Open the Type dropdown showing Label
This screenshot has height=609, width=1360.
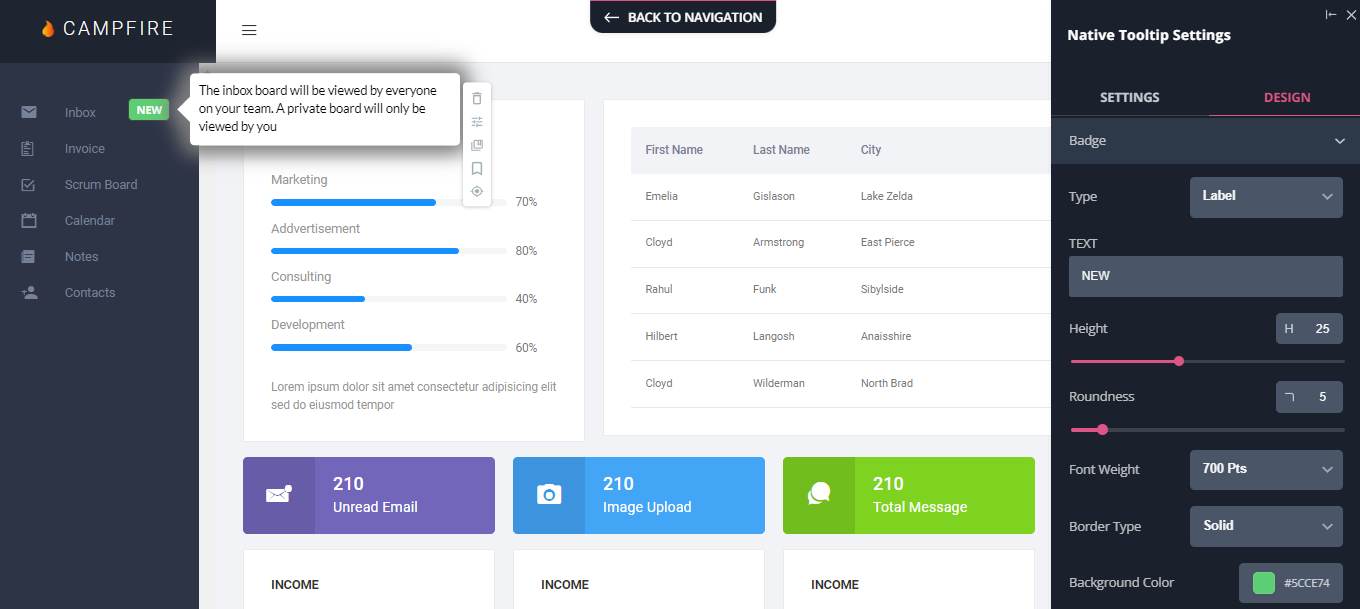pyautogui.click(x=1266, y=197)
